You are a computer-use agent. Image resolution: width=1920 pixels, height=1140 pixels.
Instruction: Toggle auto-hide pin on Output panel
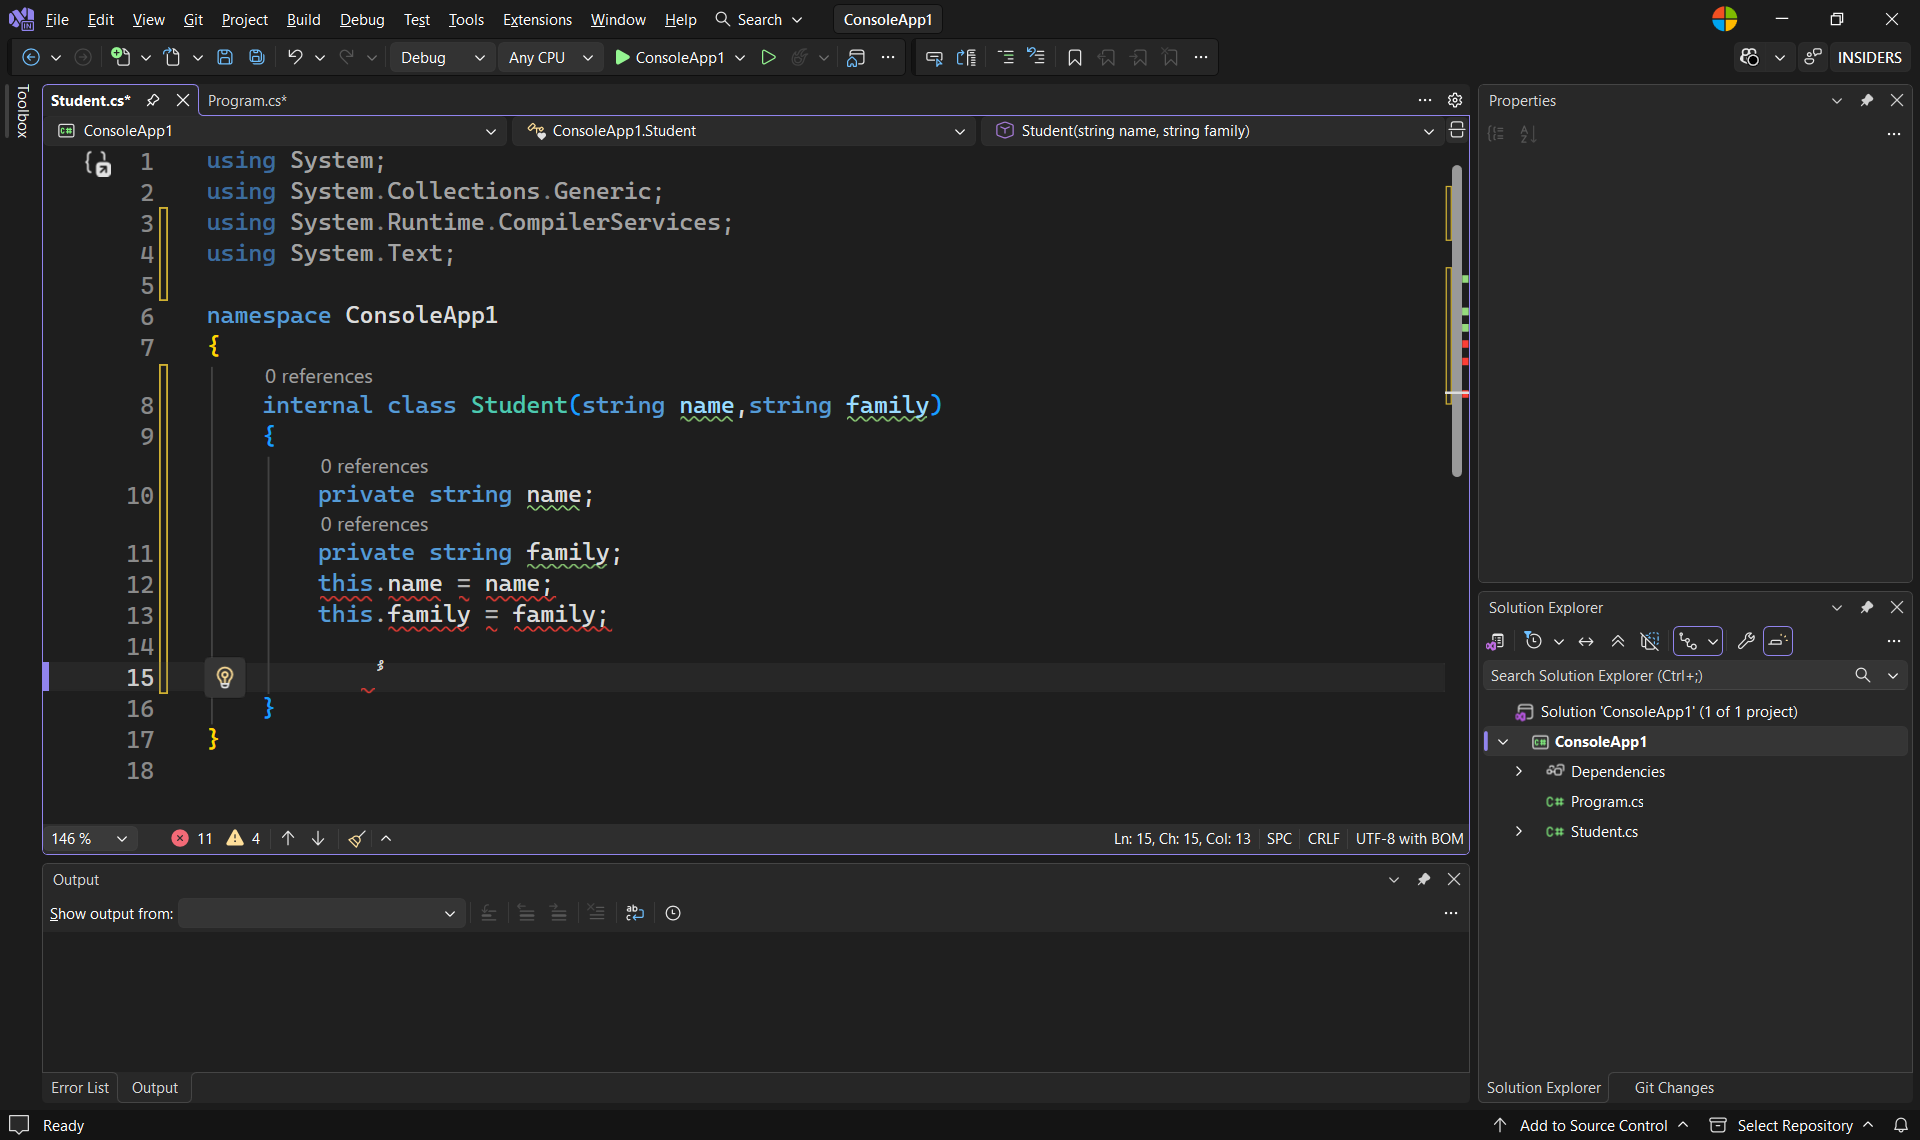coord(1424,879)
